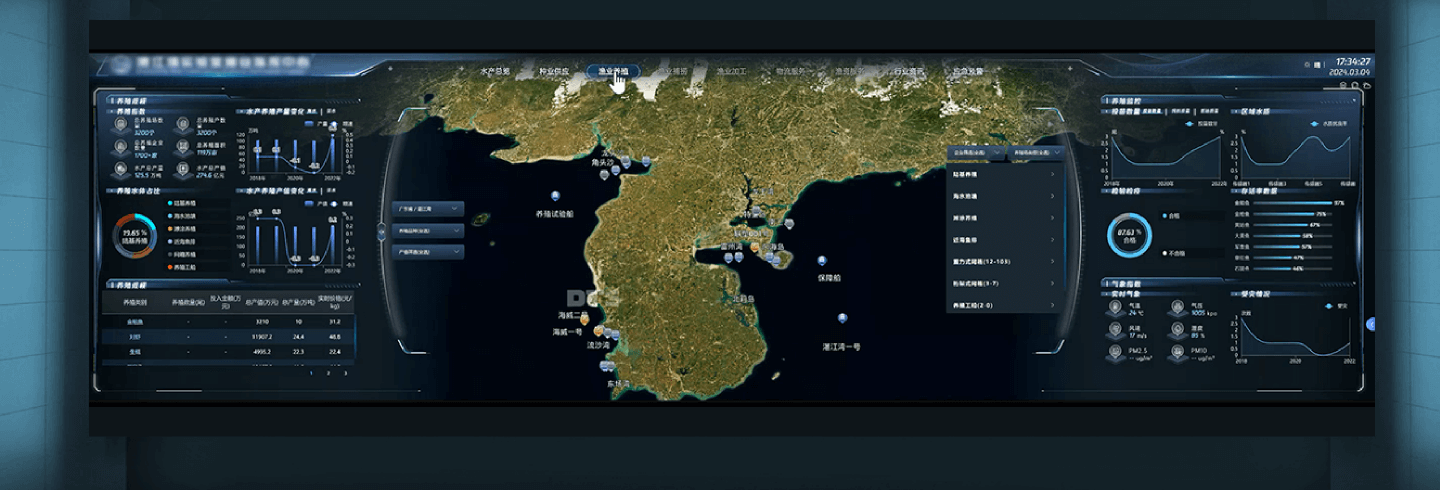The height and width of the screenshot is (490, 1440).
Task: Click the PM2.5 air quality icon
Action: pyautogui.click(x=1116, y=352)
